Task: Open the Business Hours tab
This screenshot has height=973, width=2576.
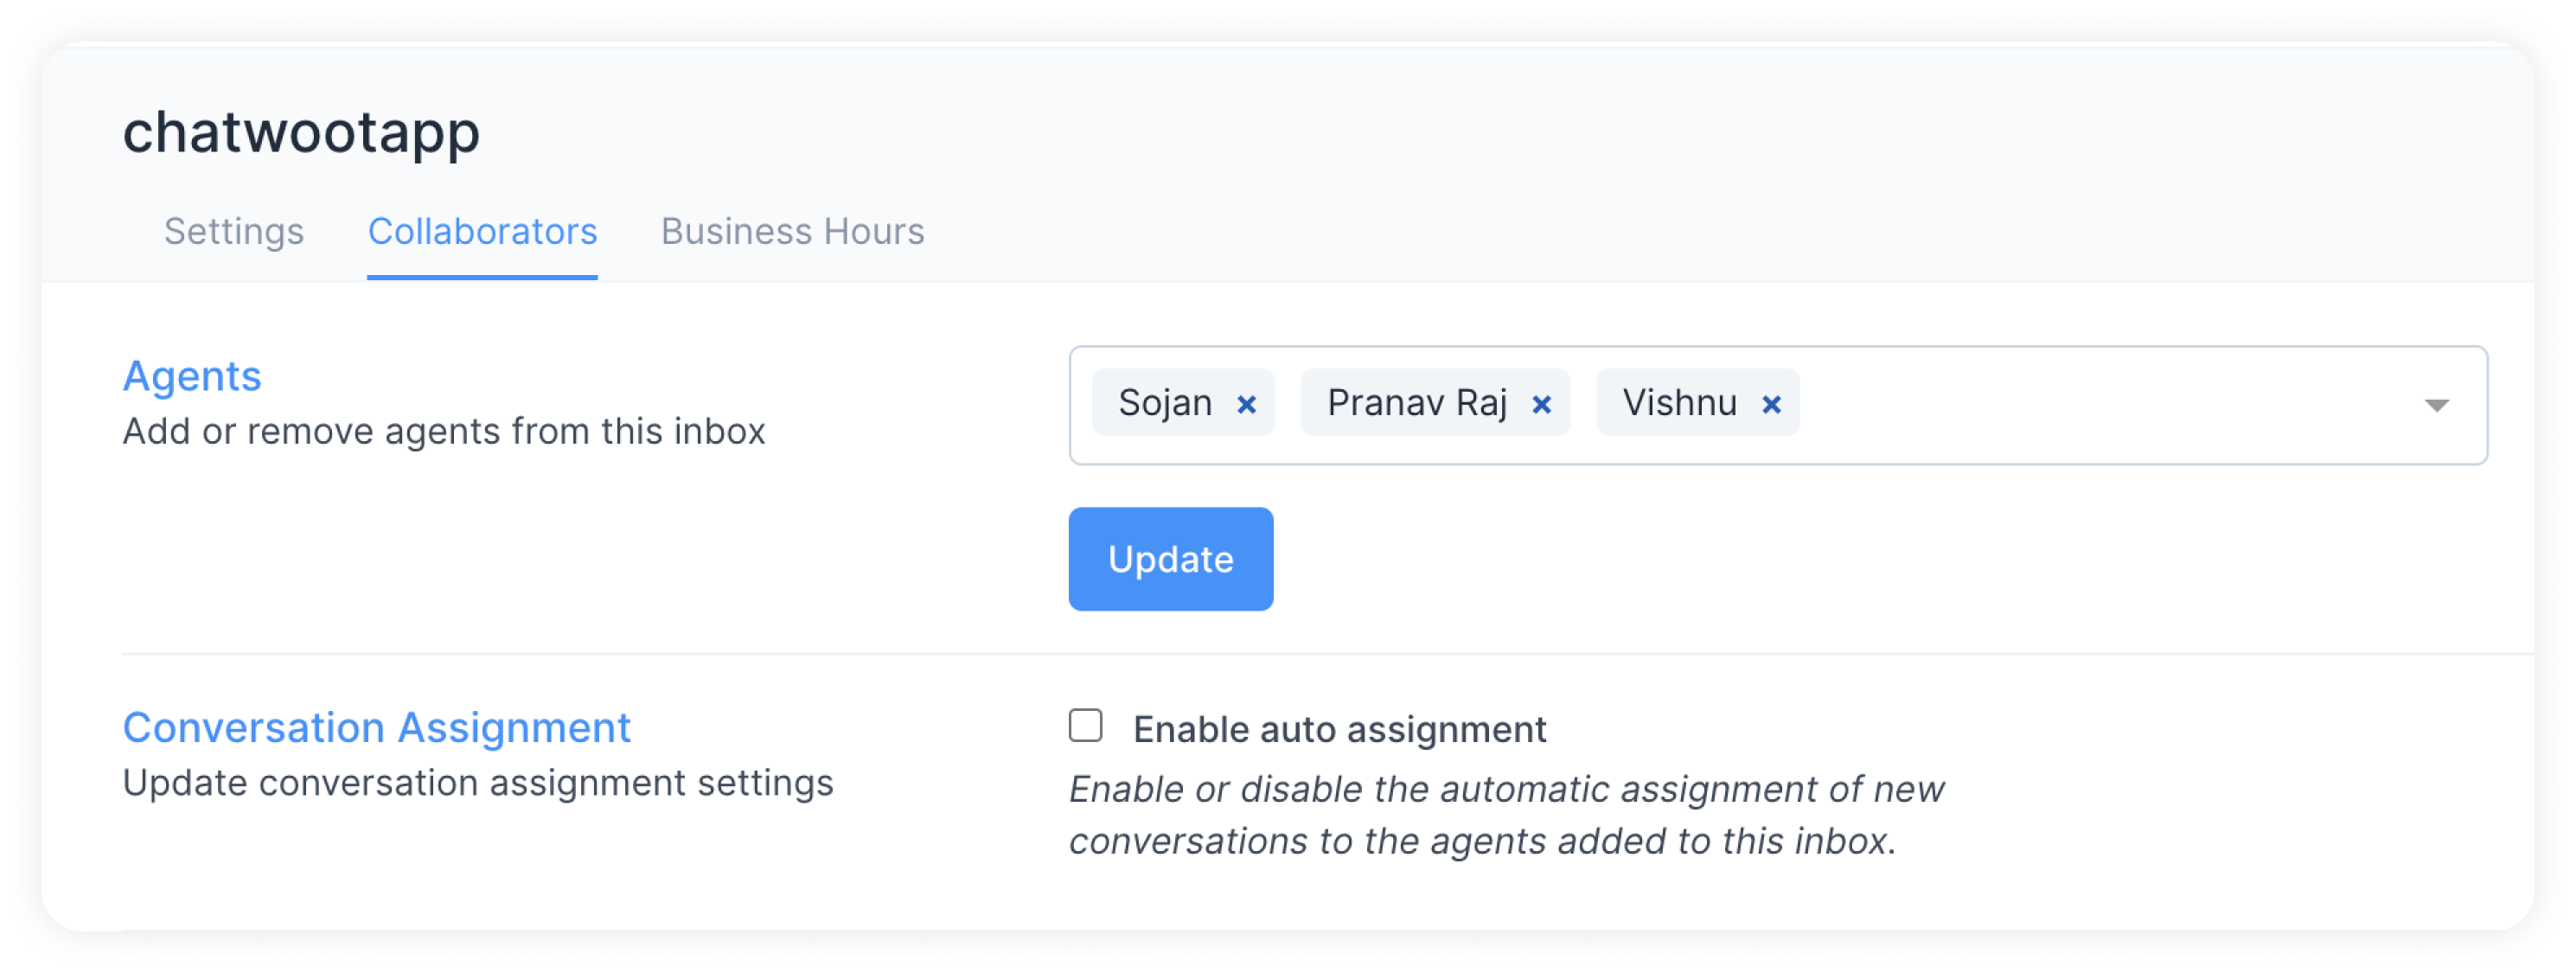Action: (792, 232)
